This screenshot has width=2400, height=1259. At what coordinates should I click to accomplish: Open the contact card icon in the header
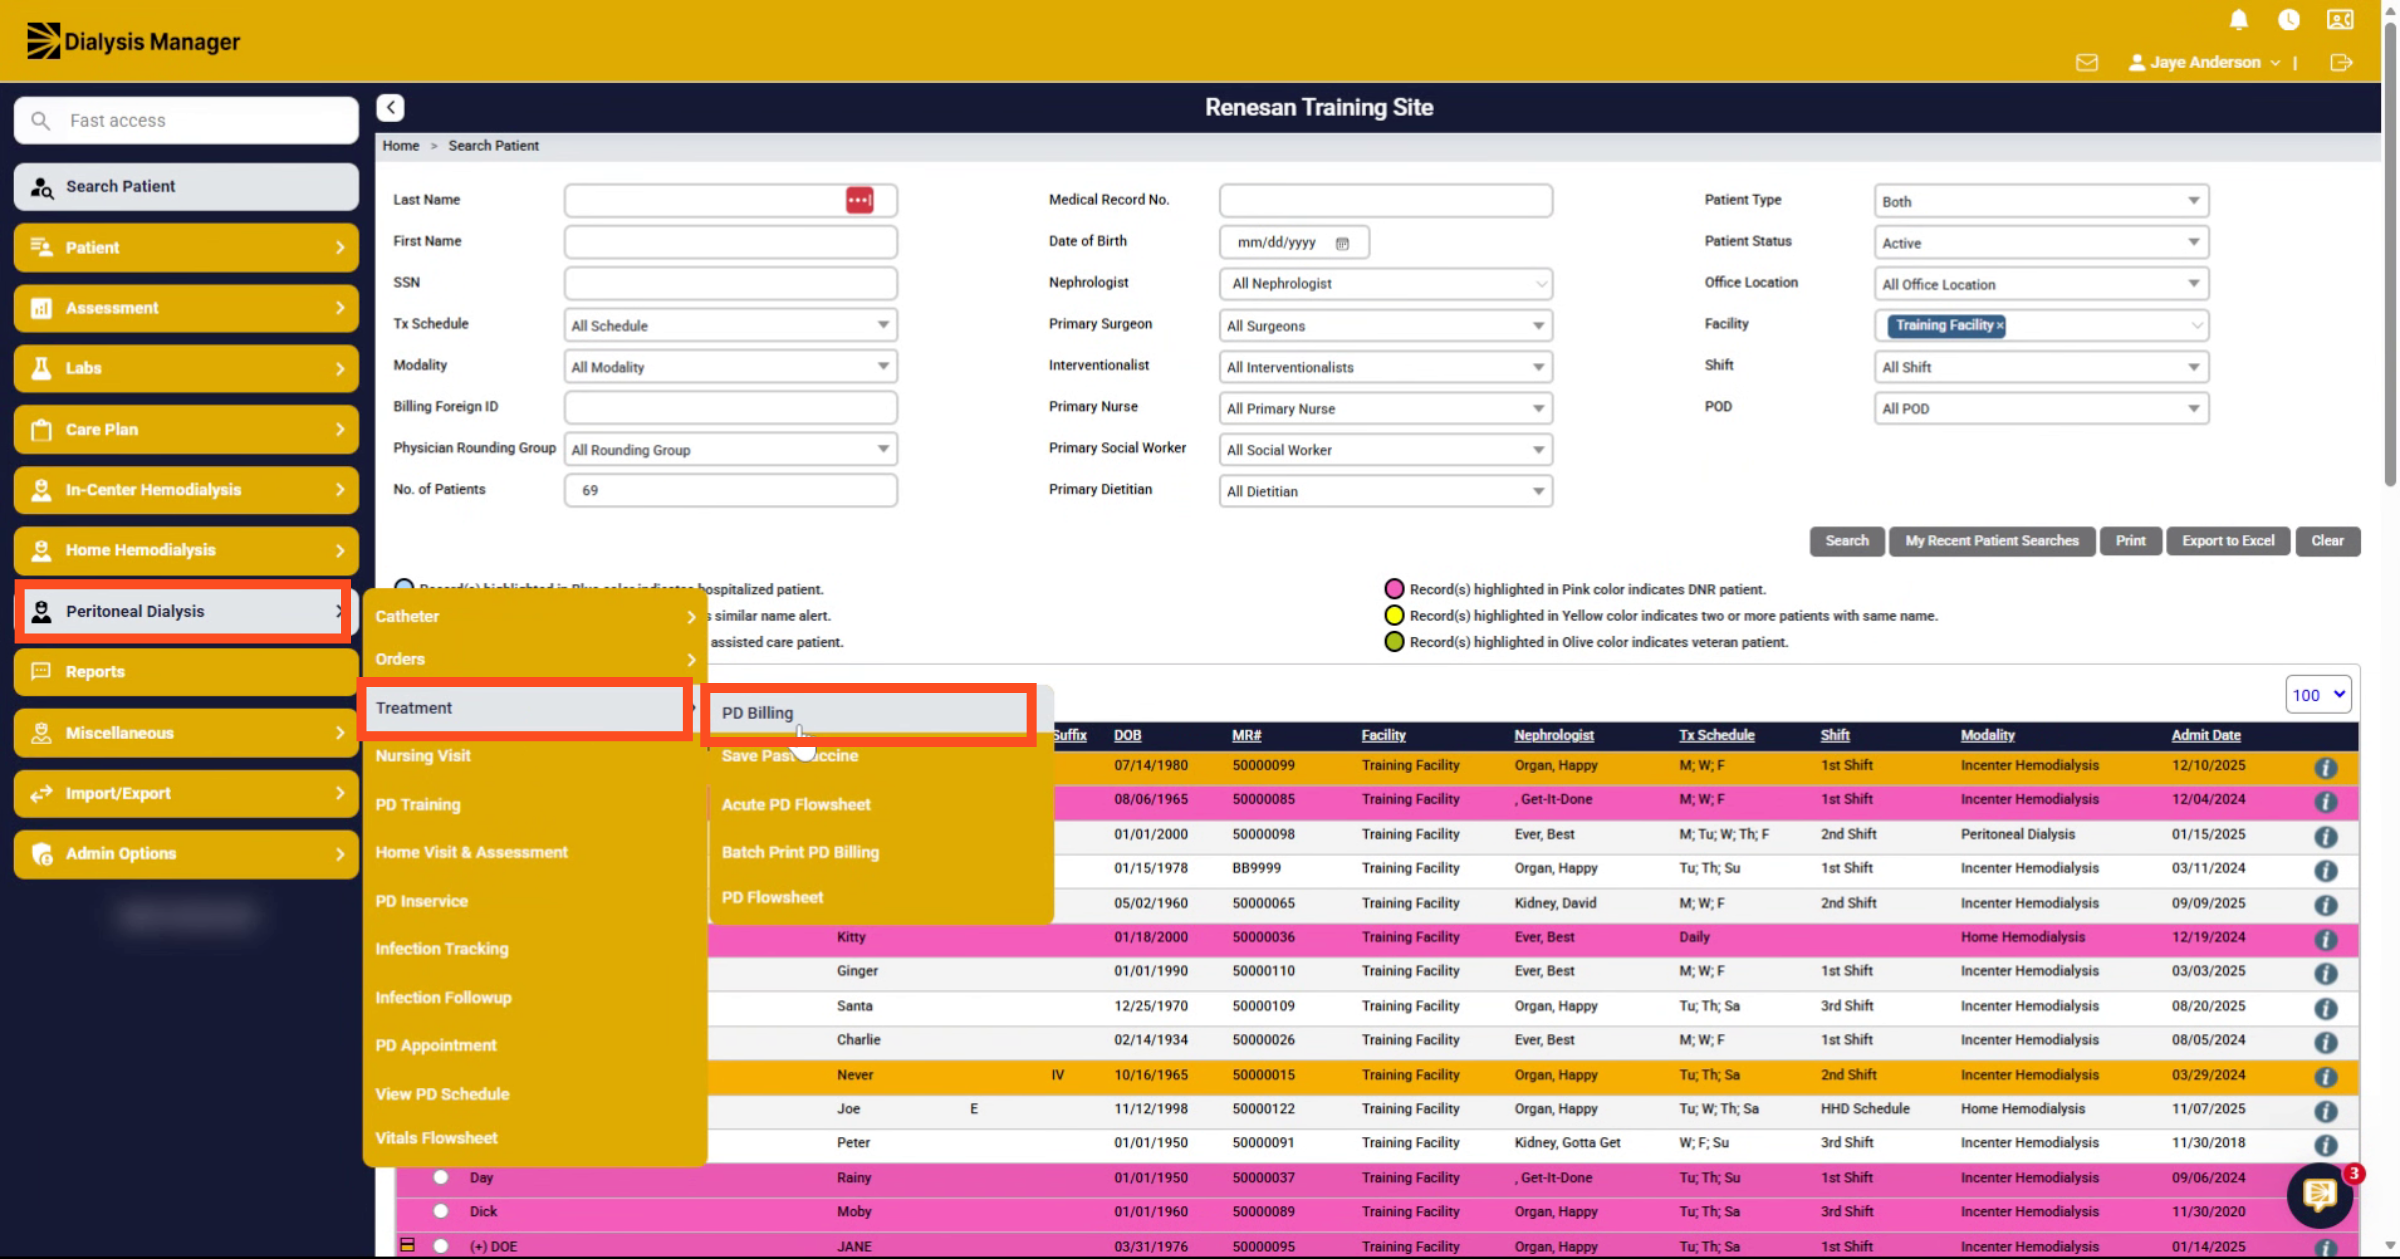click(x=2340, y=20)
